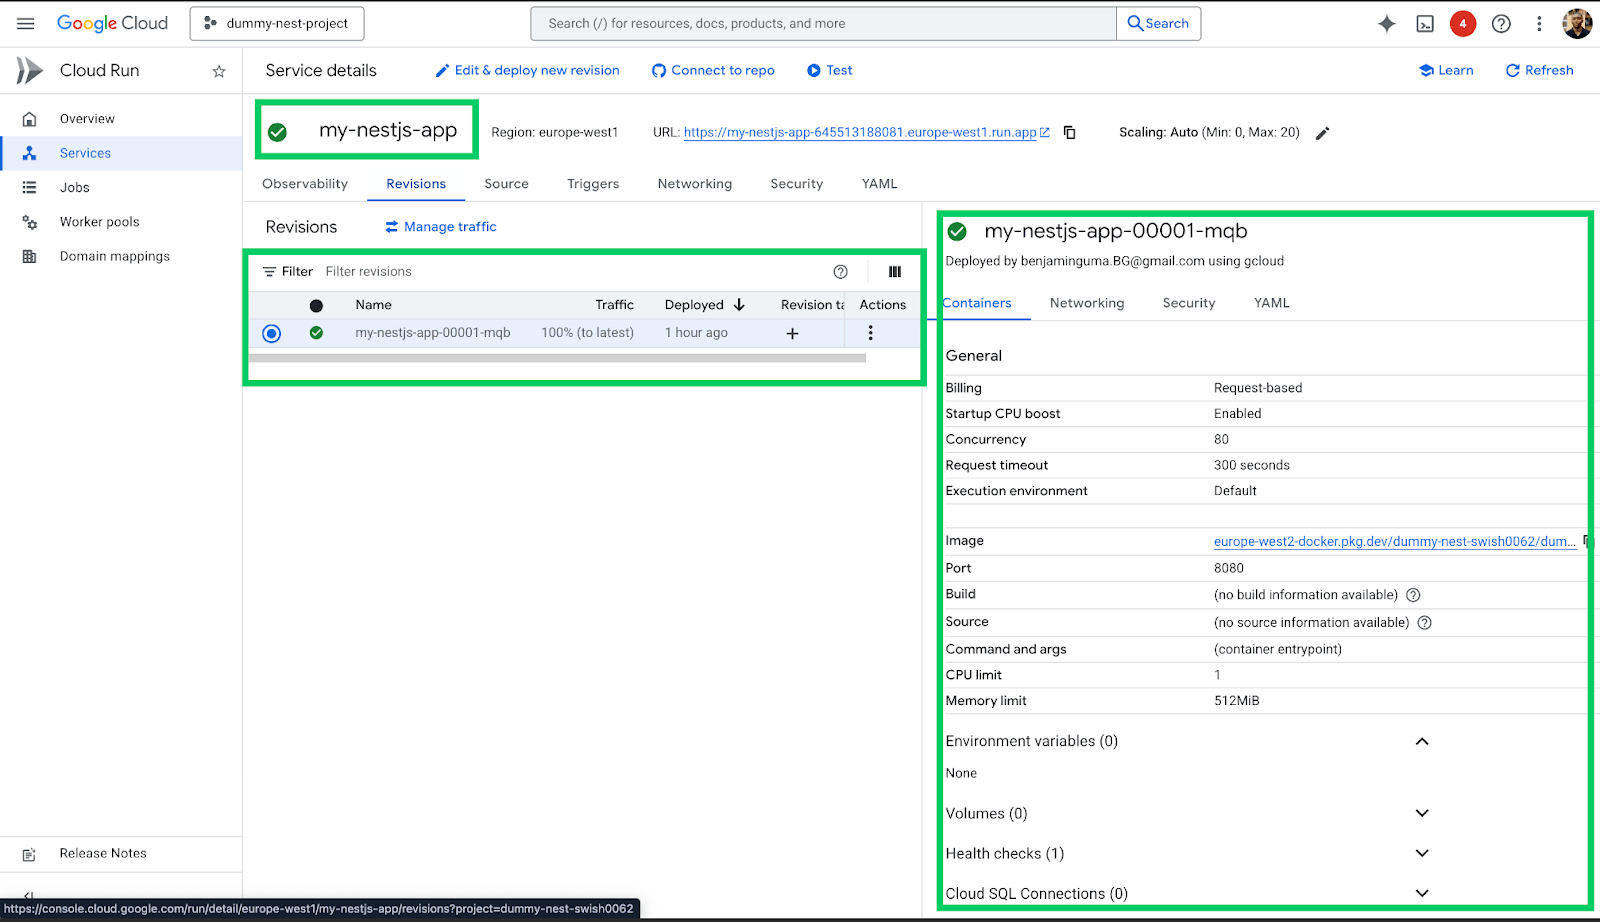This screenshot has height=922, width=1600.
Task: Open the service YAML tab
Action: [880, 184]
